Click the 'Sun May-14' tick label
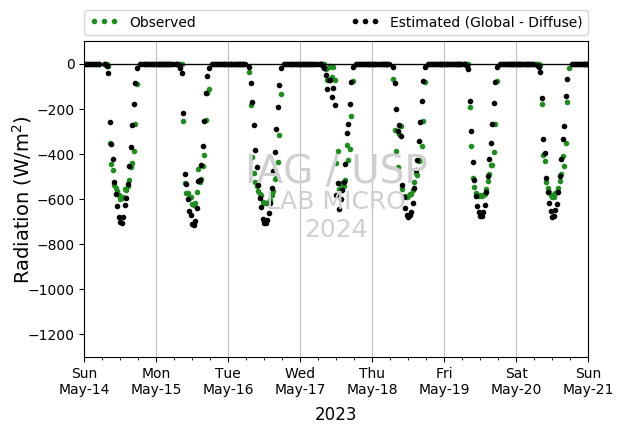This screenshot has height=434, width=623. [84, 381]
